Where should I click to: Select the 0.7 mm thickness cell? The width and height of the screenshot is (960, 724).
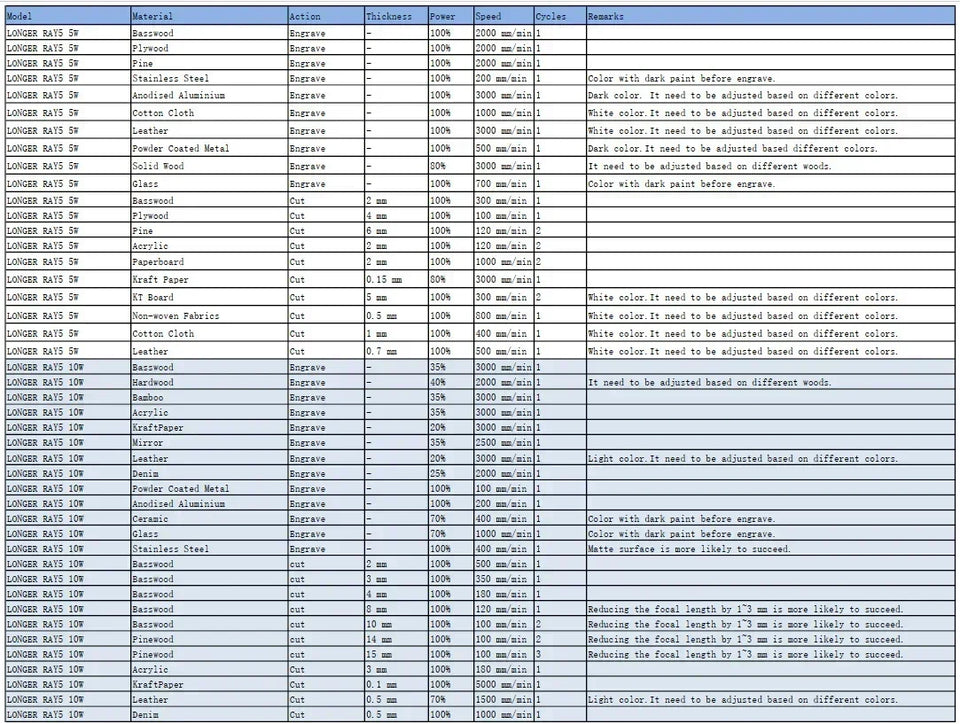[397, 351]
